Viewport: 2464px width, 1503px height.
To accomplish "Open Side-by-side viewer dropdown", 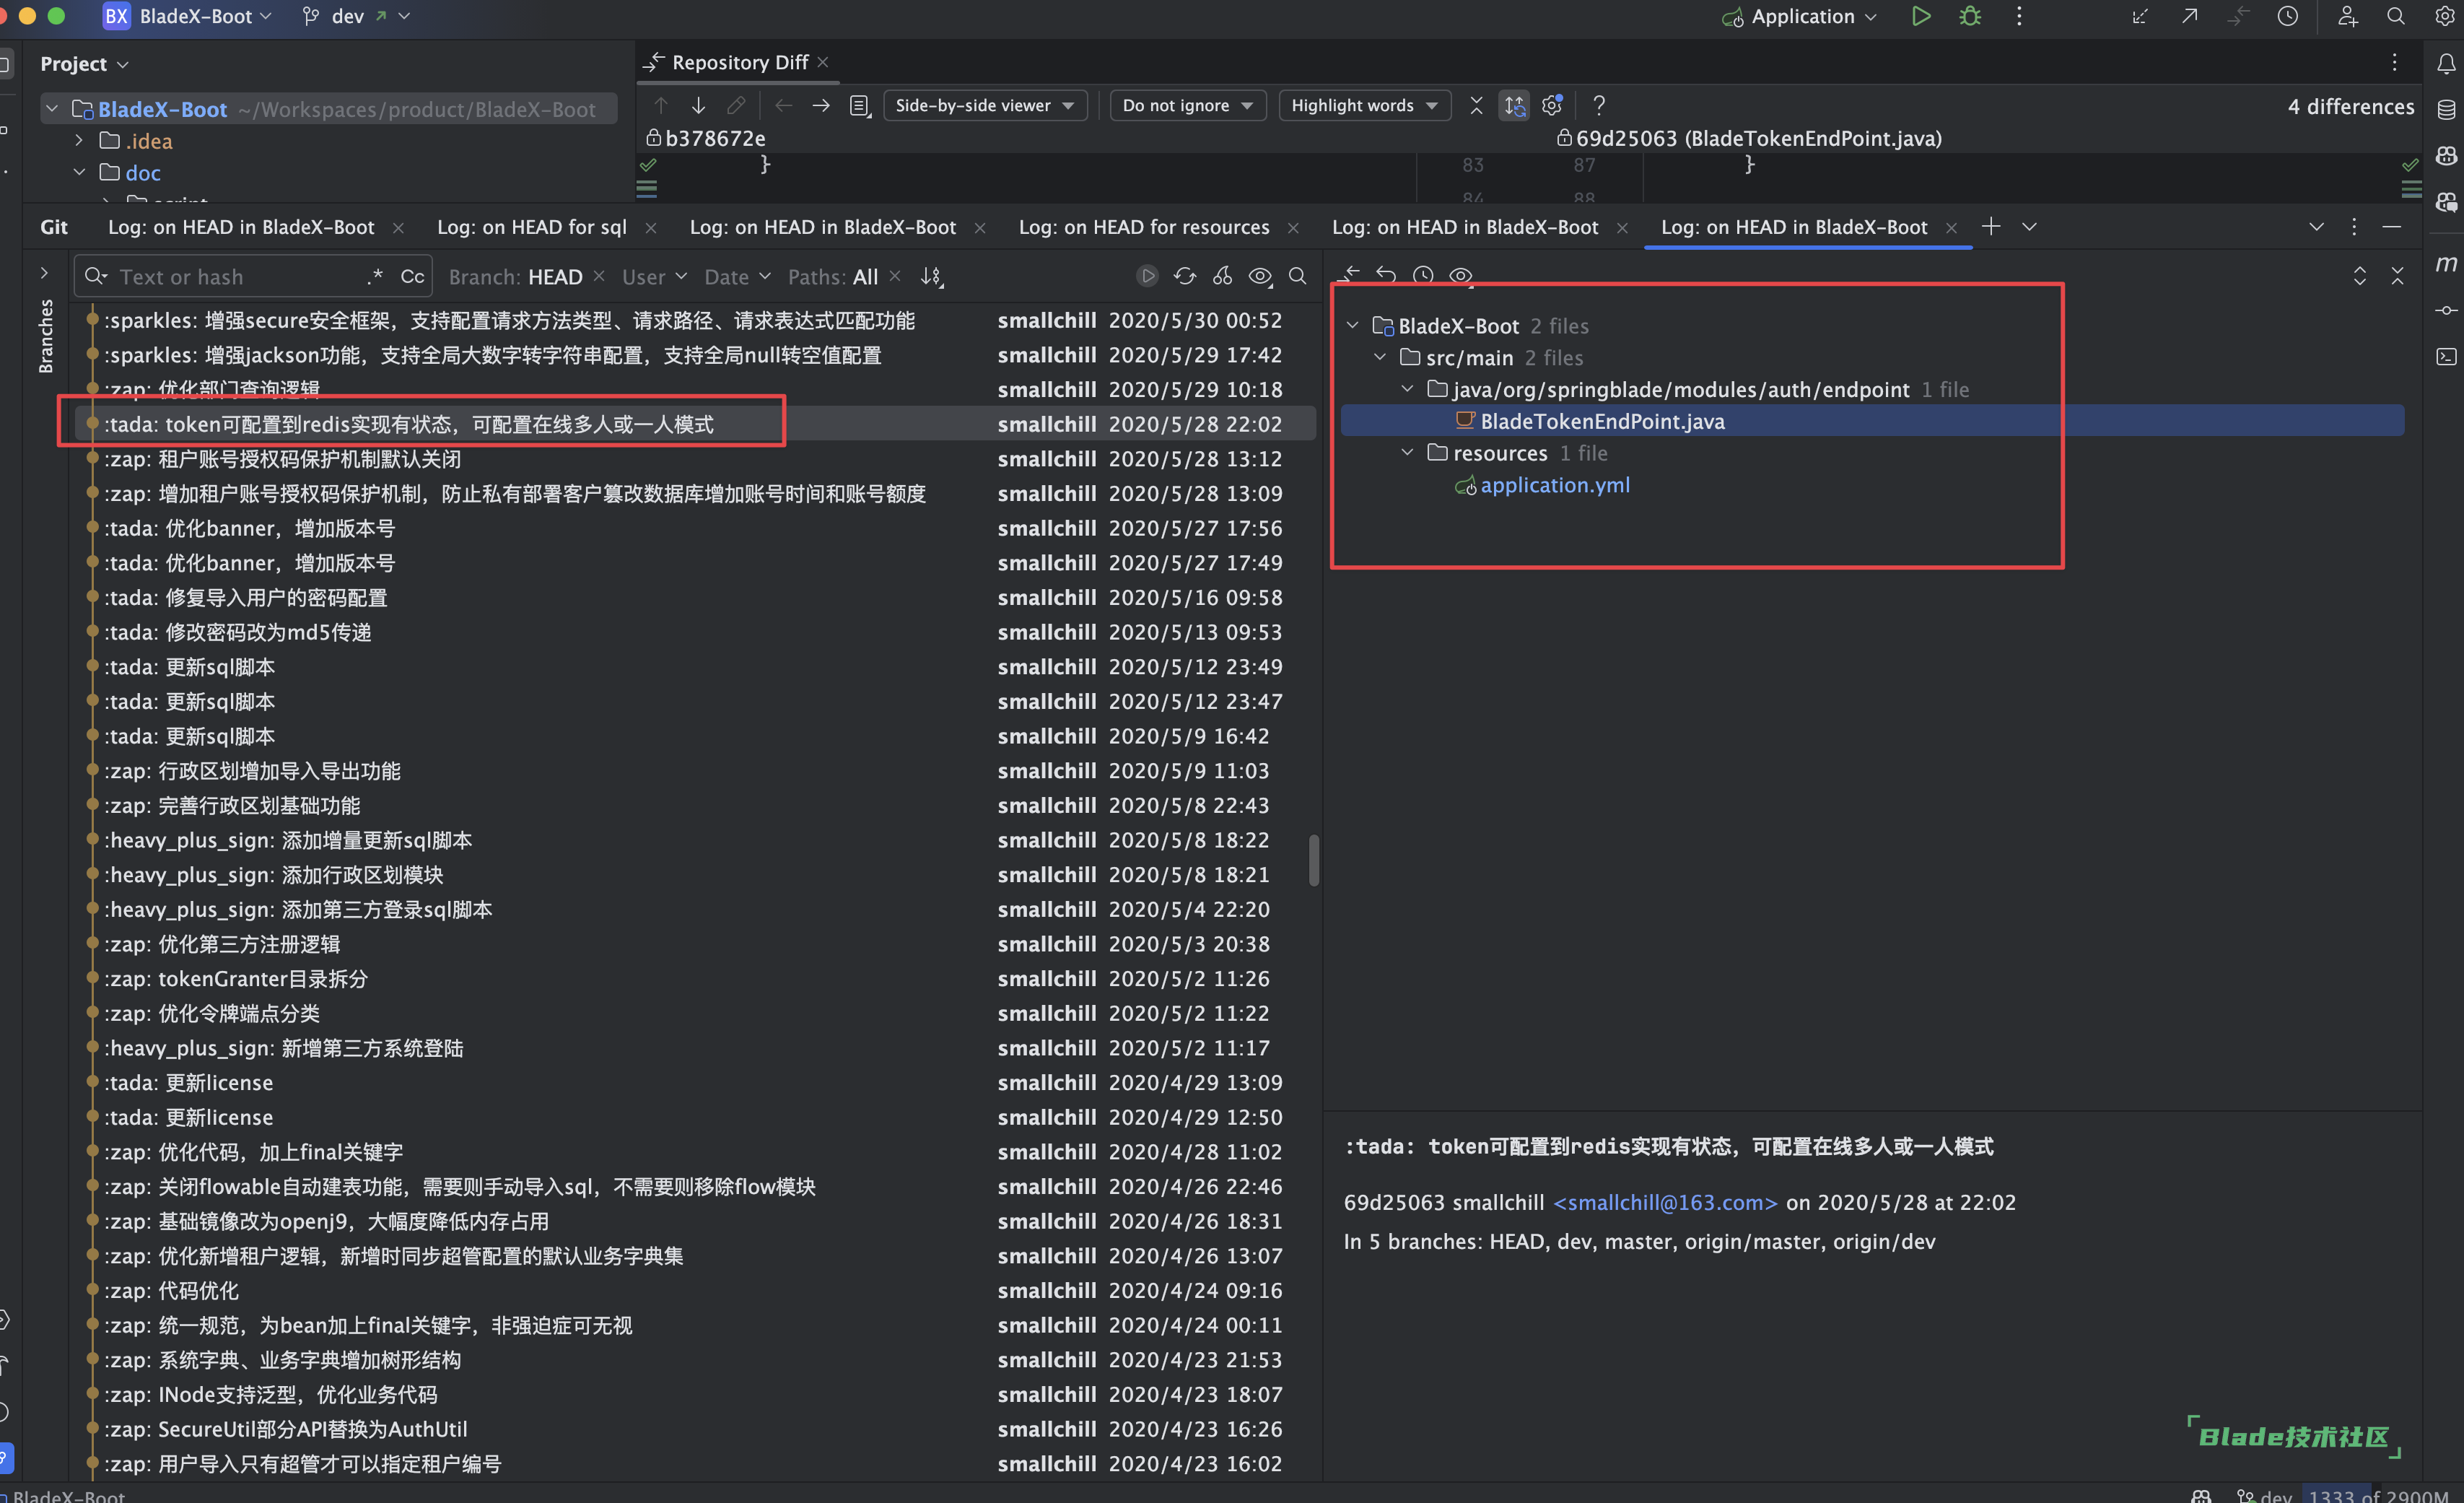I will pos(984,105).
